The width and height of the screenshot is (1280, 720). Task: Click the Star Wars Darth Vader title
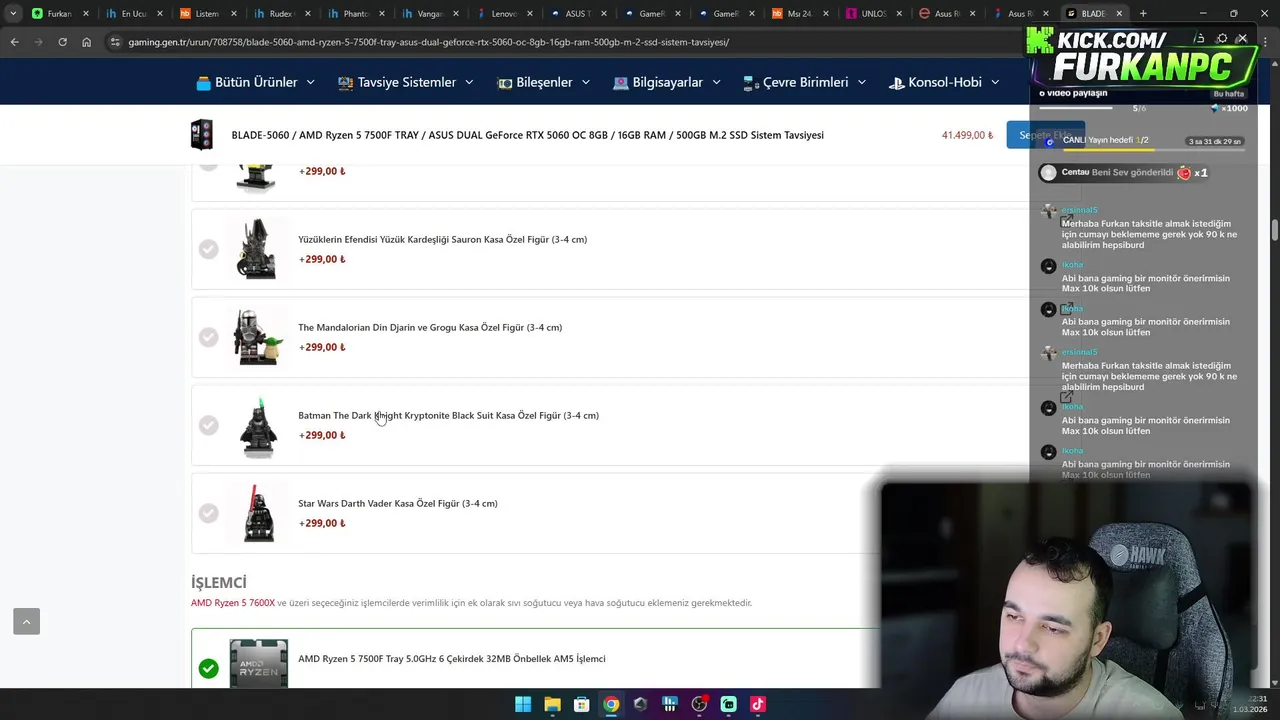[x=398, y=504]
